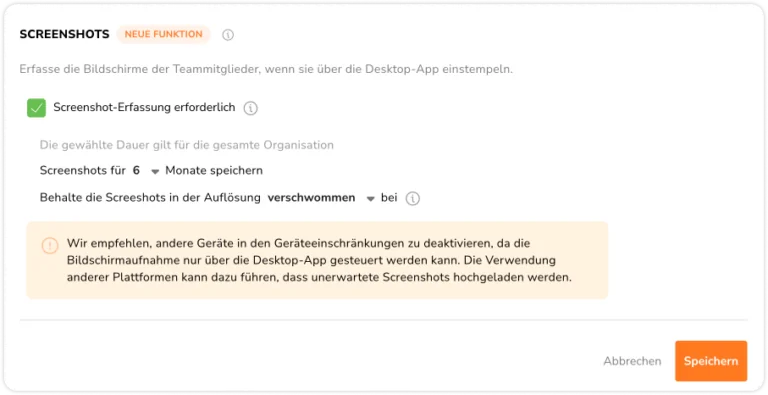
Task: Click info icon beside Screenshot-Erfassung erforderlich
Action: pyautogui.click(x=251, y=108)
